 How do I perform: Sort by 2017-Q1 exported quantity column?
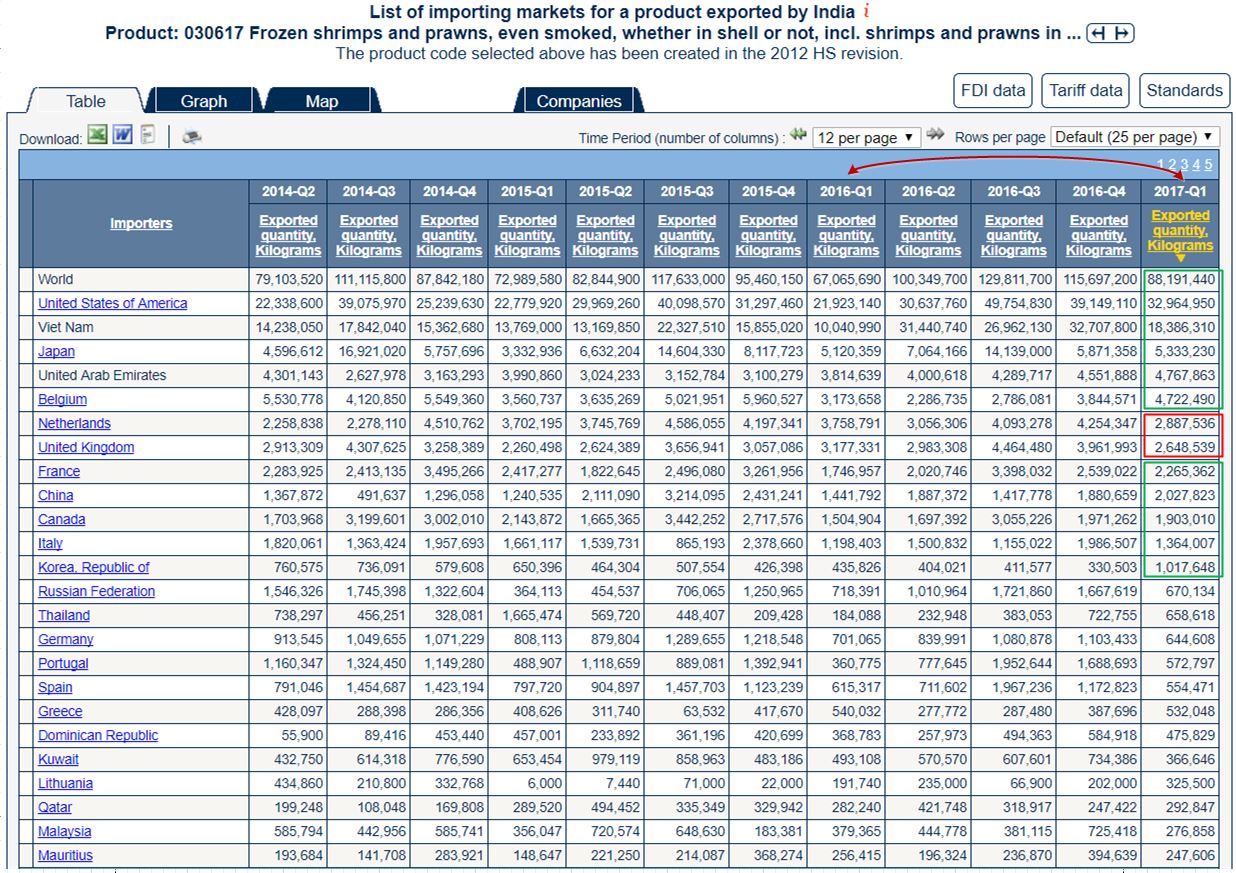[1180, 231]
